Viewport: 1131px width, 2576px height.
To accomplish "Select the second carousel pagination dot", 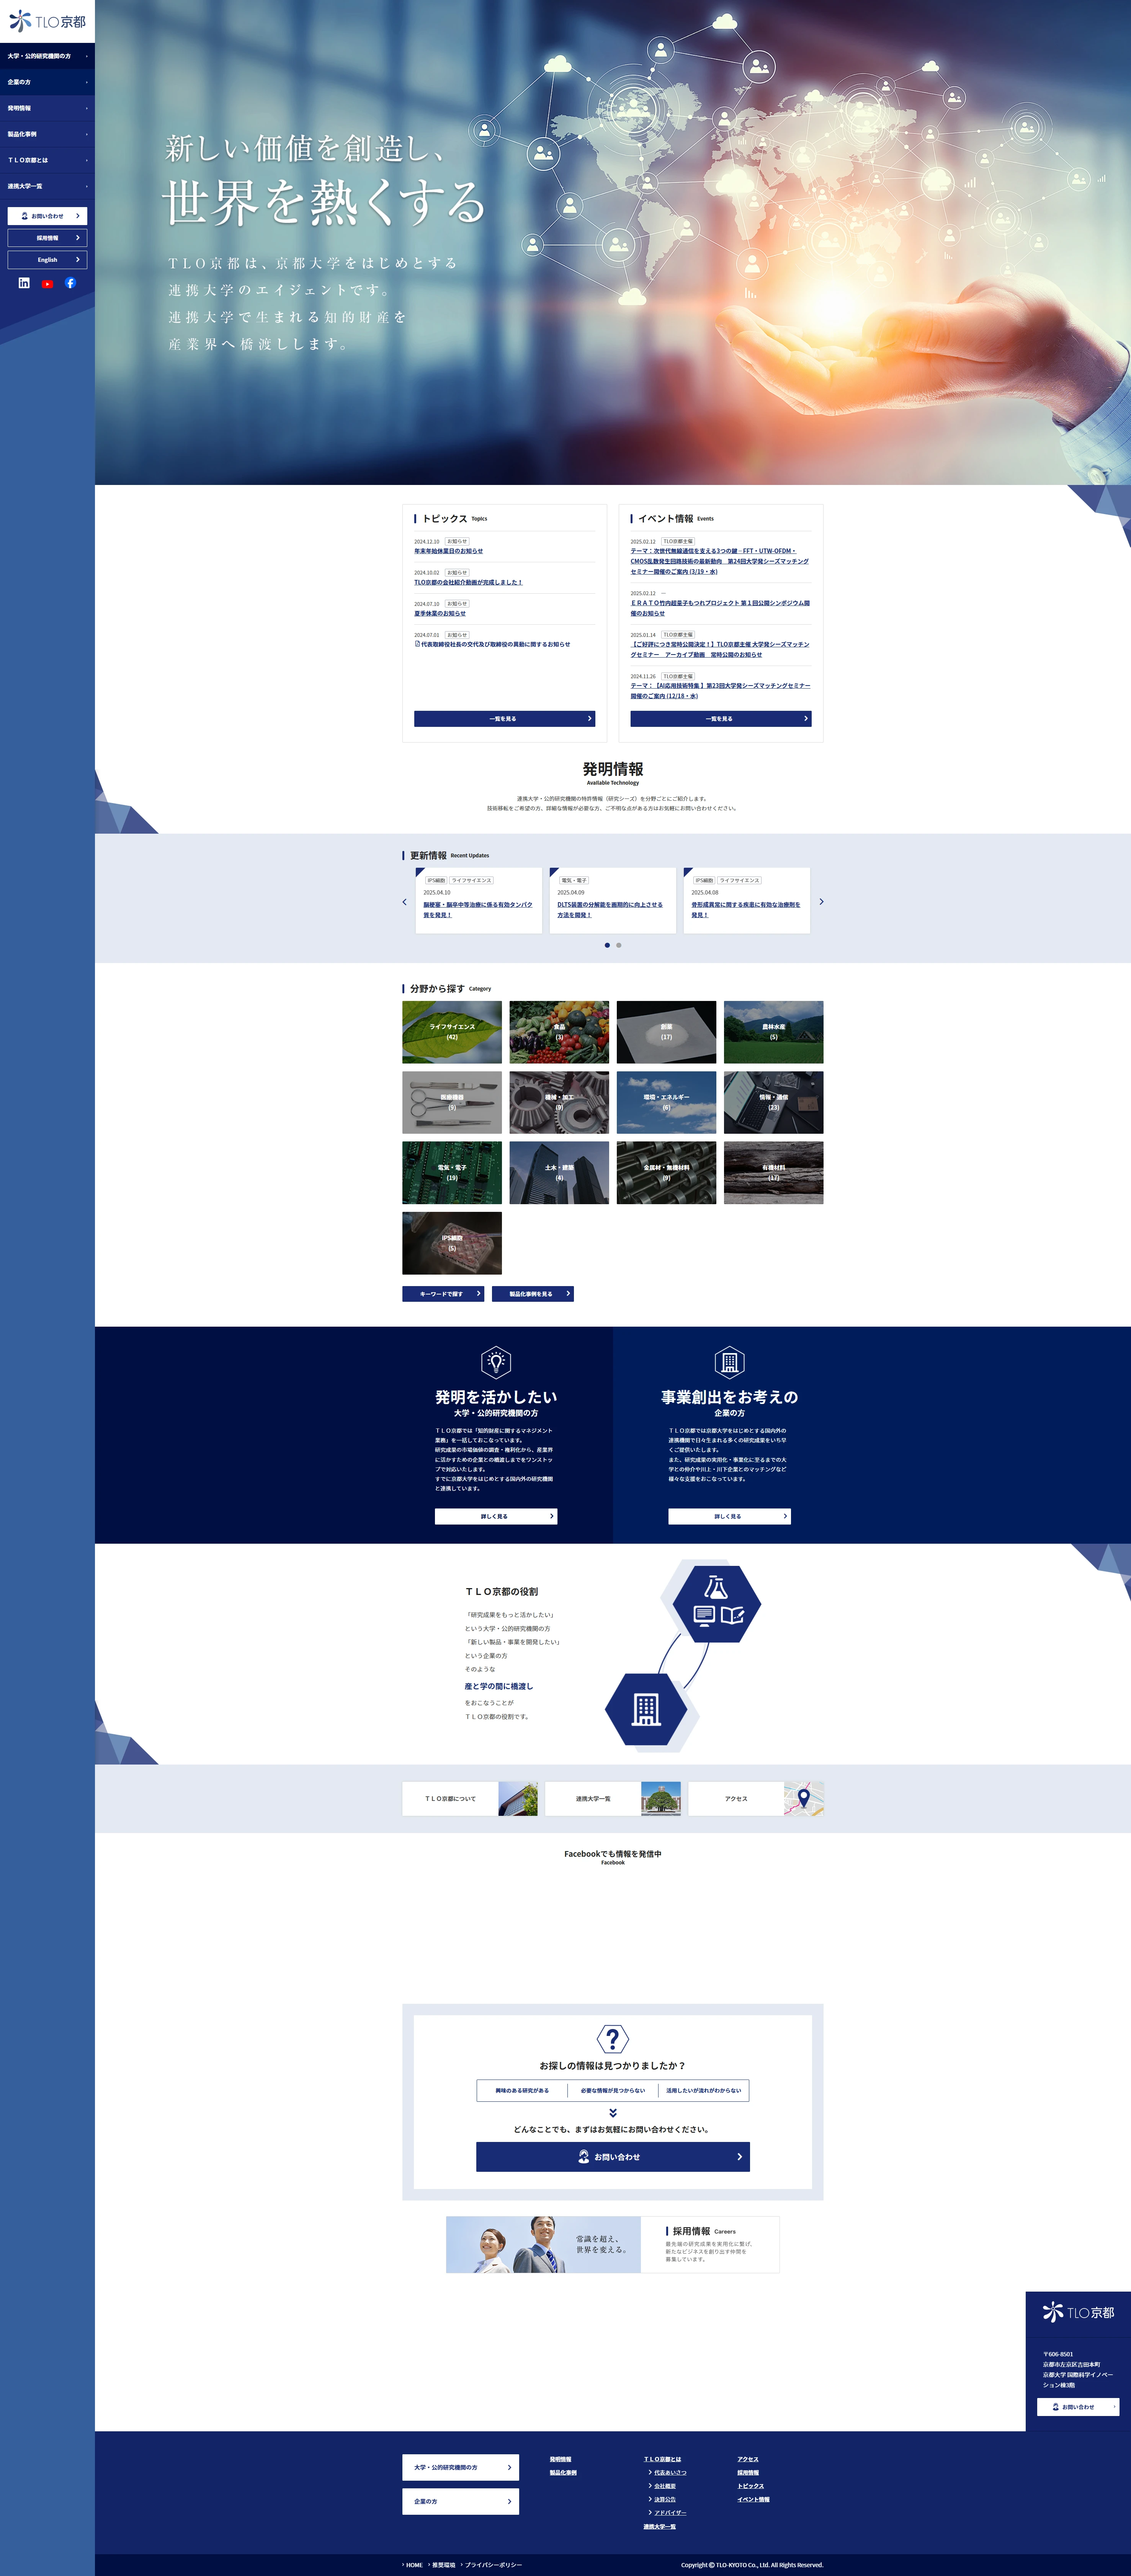I will pos(619,945).
